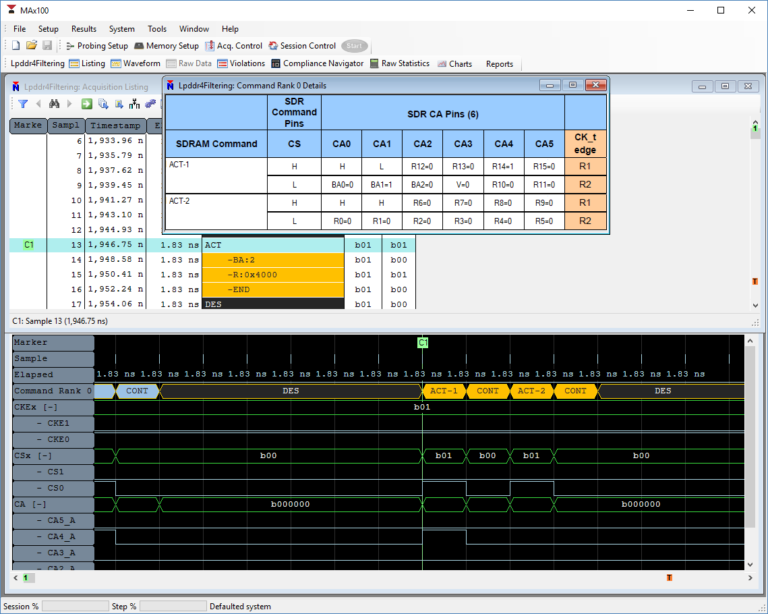Click the green go-to arrow icon
The image size is (768, 614).
87,104
